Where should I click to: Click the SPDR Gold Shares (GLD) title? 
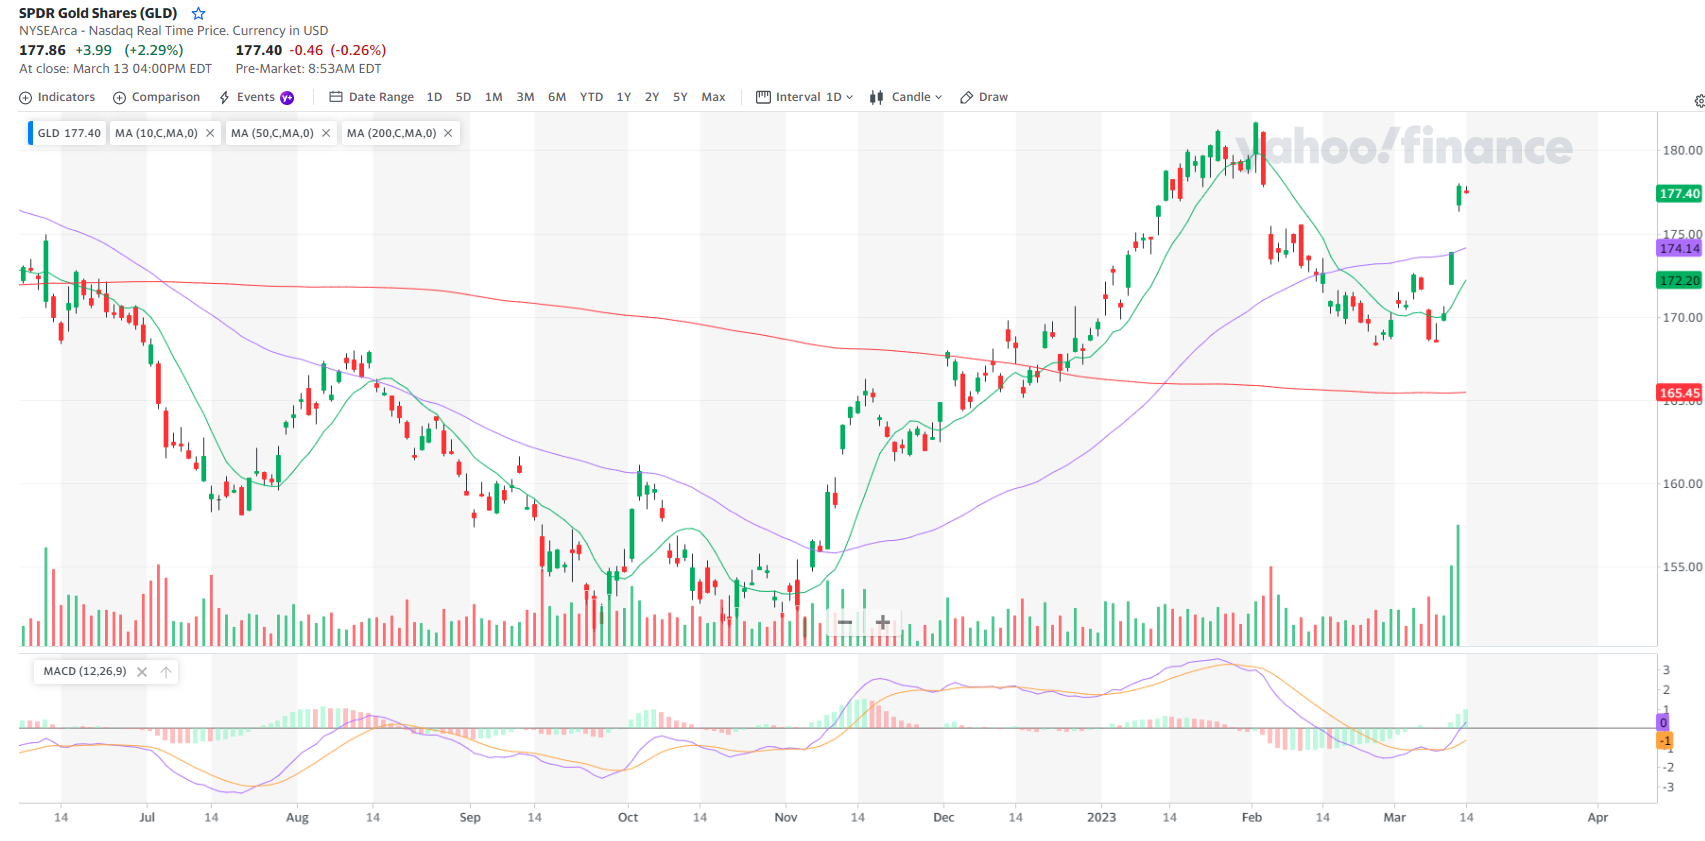(x=98, y=13)
